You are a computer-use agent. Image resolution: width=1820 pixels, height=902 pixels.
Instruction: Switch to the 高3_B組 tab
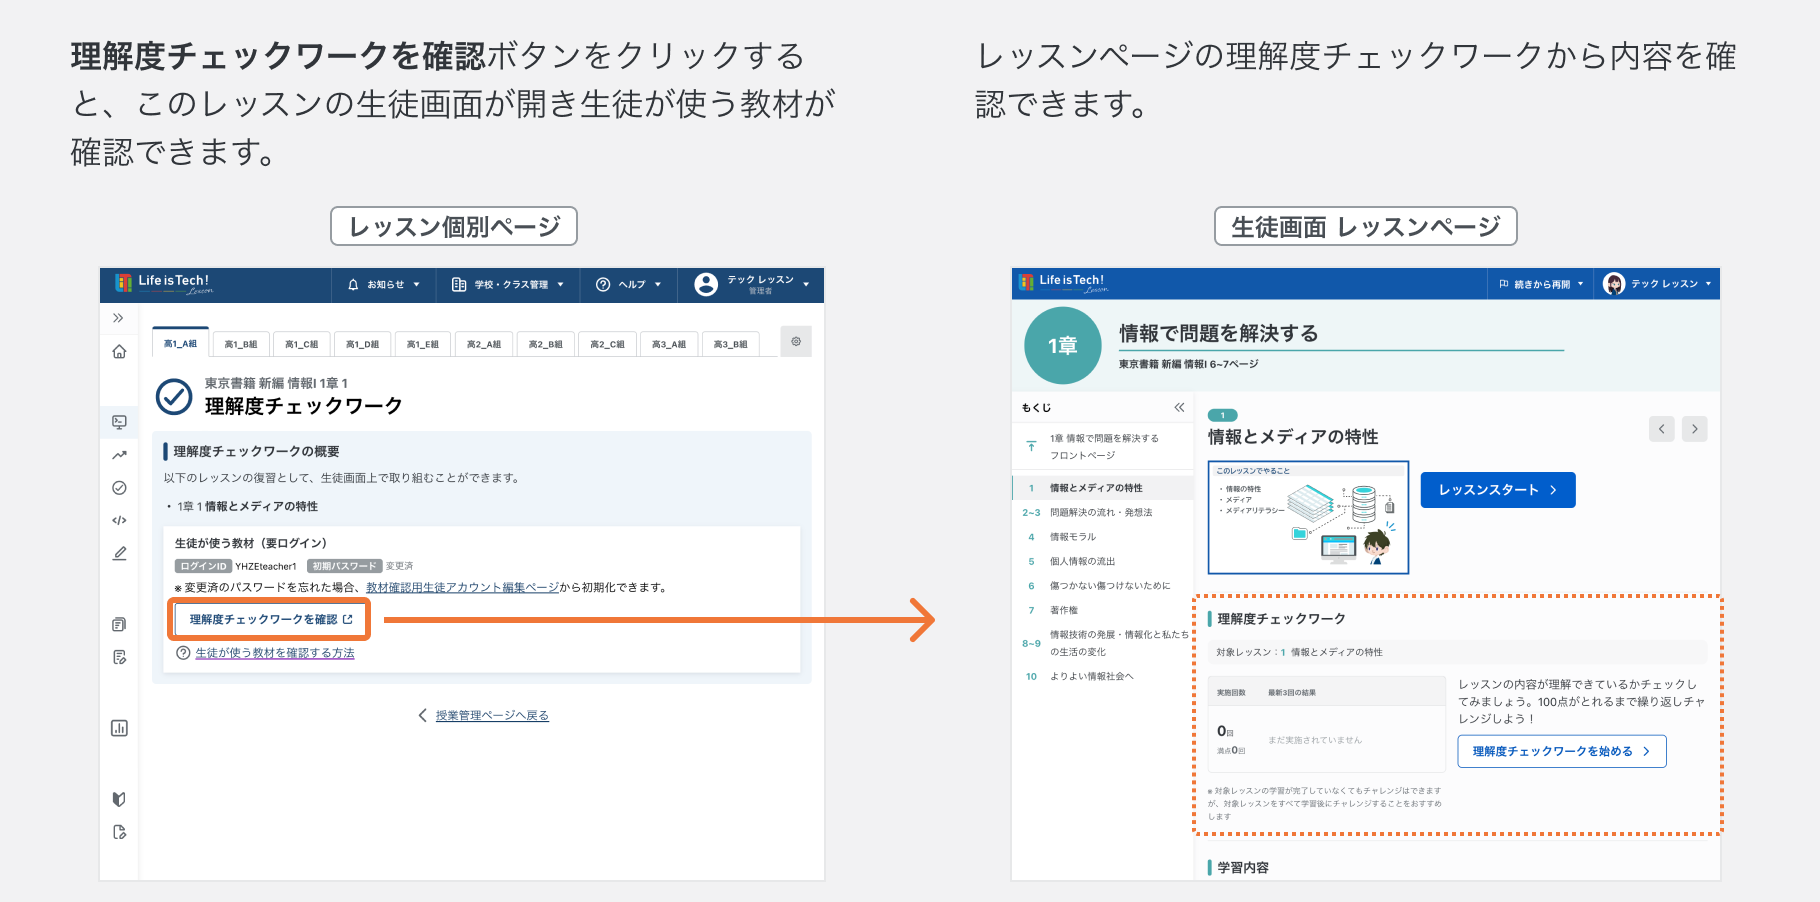tap(731, 344)
